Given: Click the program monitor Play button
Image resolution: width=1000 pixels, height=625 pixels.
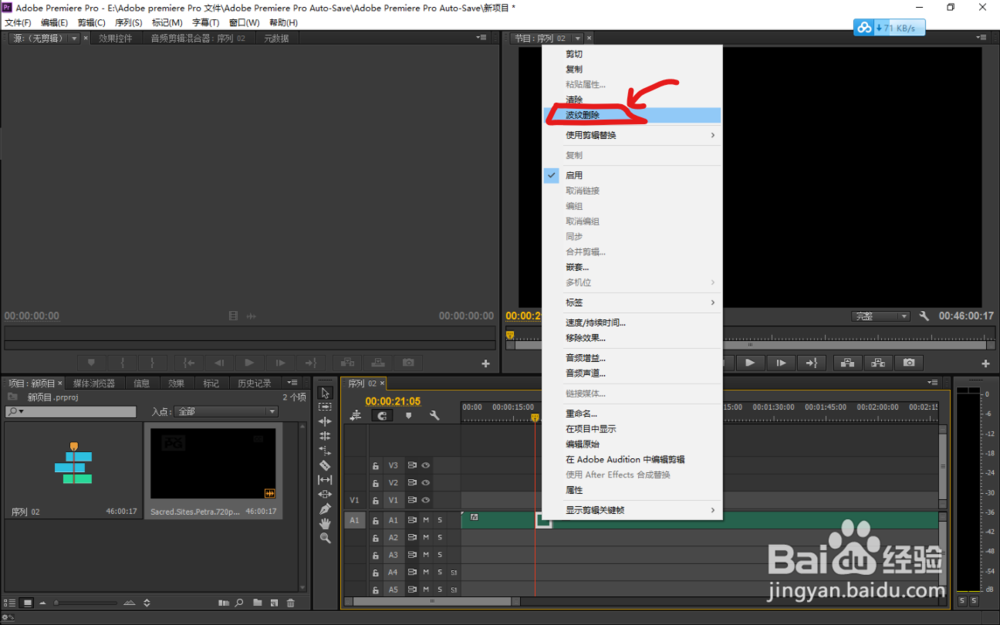Looking at the screenshot, I should coord(749,363).
